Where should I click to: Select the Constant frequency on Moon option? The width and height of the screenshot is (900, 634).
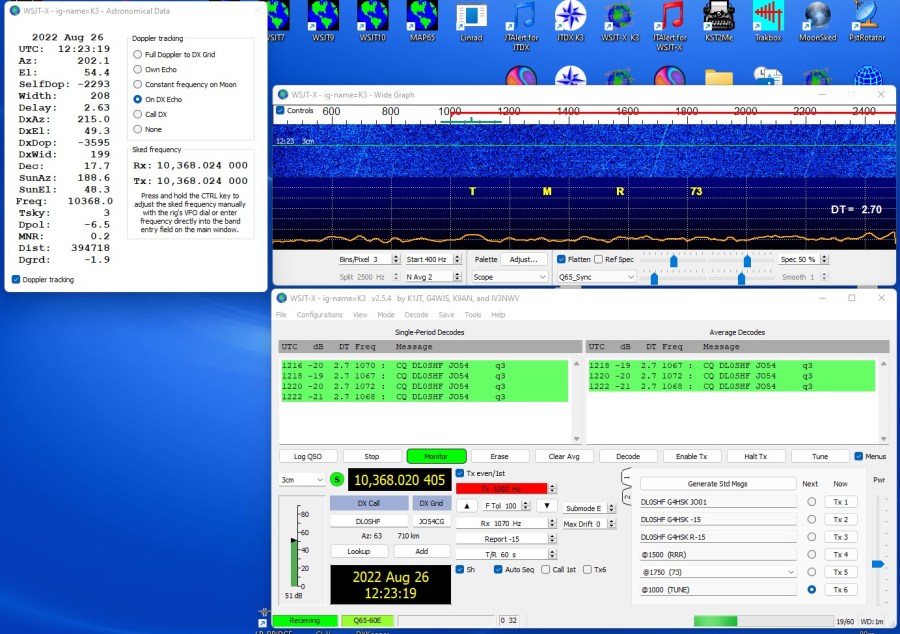point(138,85)
